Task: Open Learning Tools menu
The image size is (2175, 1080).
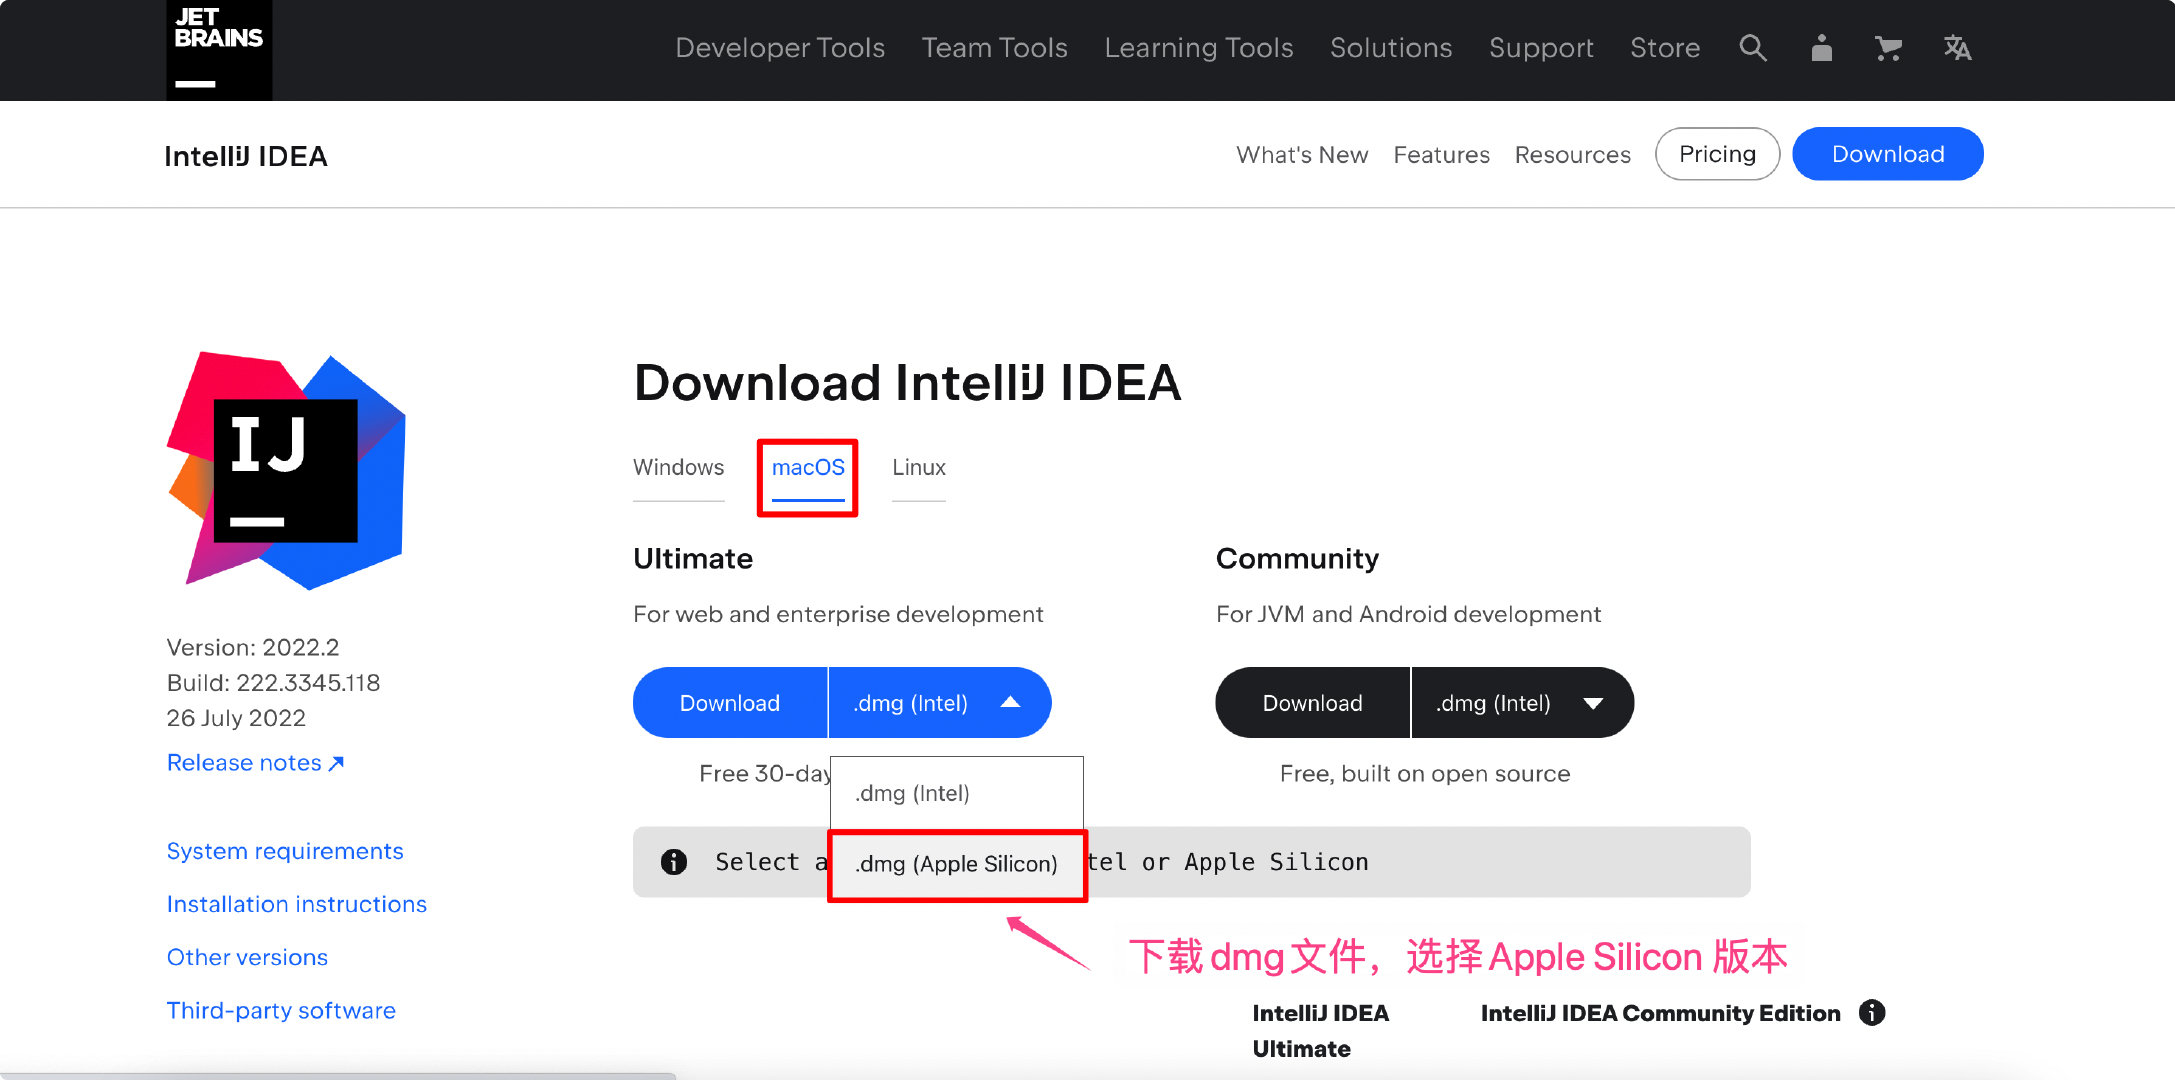Action: click(1199, 48)
